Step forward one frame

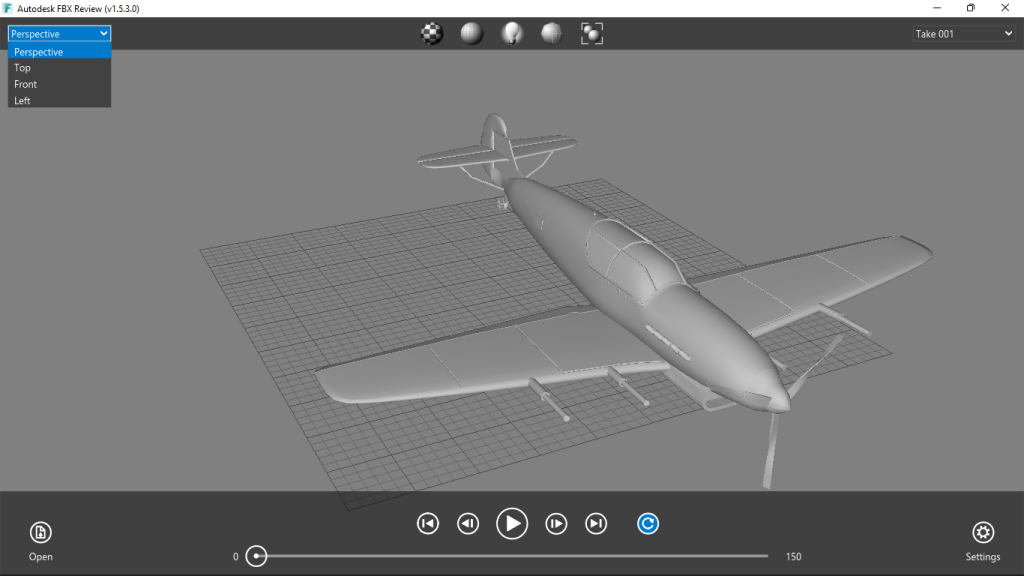point(555,523)
